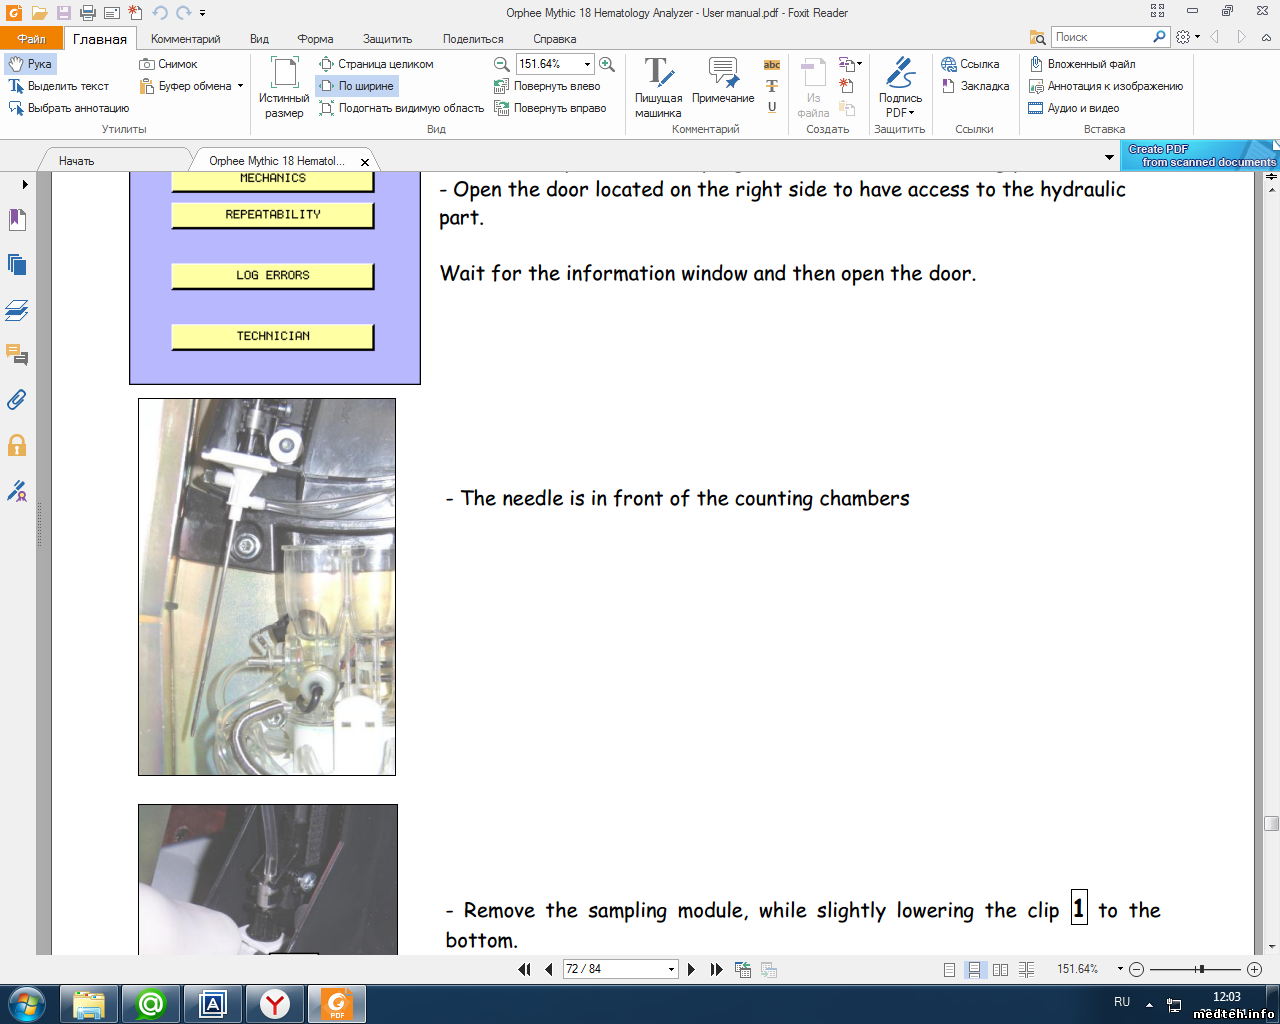Click the Snapshot tool
The image size is (1280, 1024).
coord(168,64)
